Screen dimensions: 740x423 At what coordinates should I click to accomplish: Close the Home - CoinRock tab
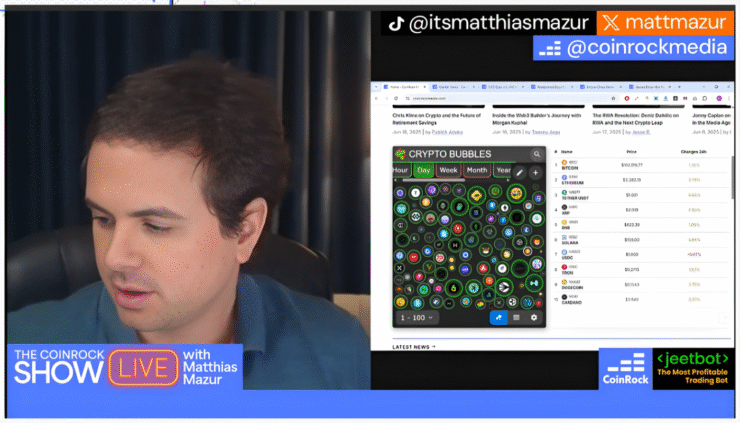pos(425,87)
